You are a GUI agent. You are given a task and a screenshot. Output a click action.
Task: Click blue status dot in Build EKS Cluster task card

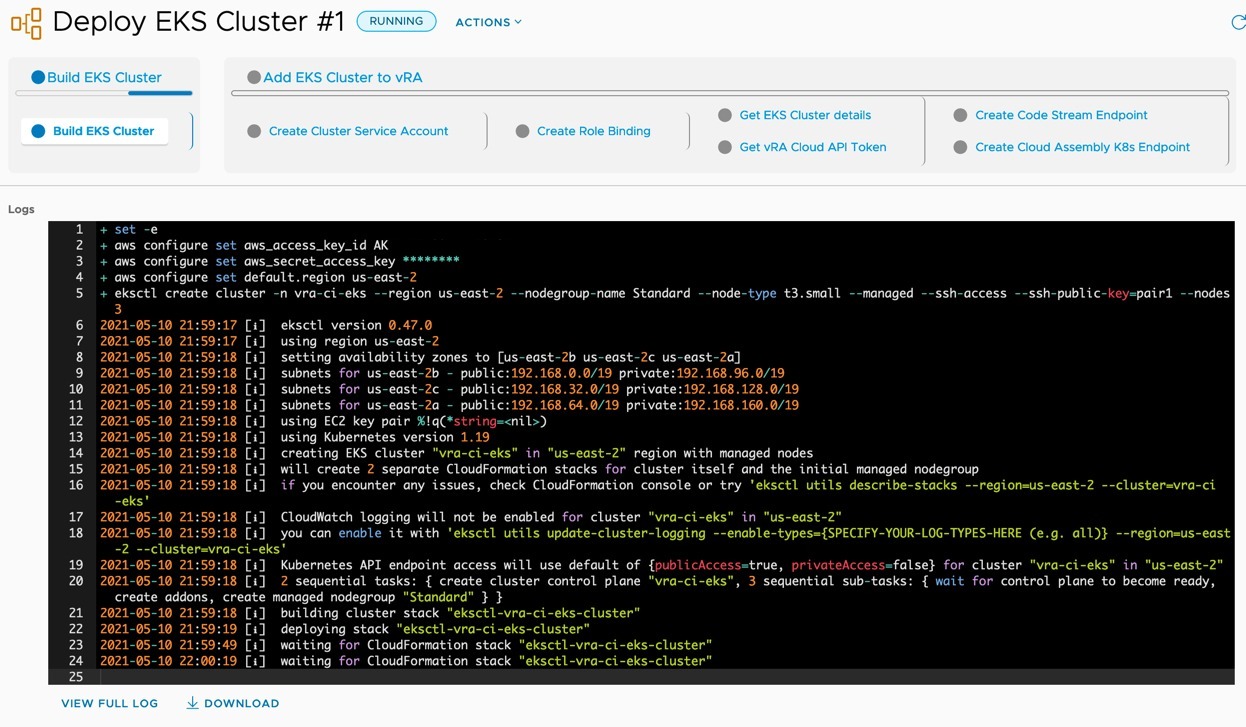[x=38, y=131]
